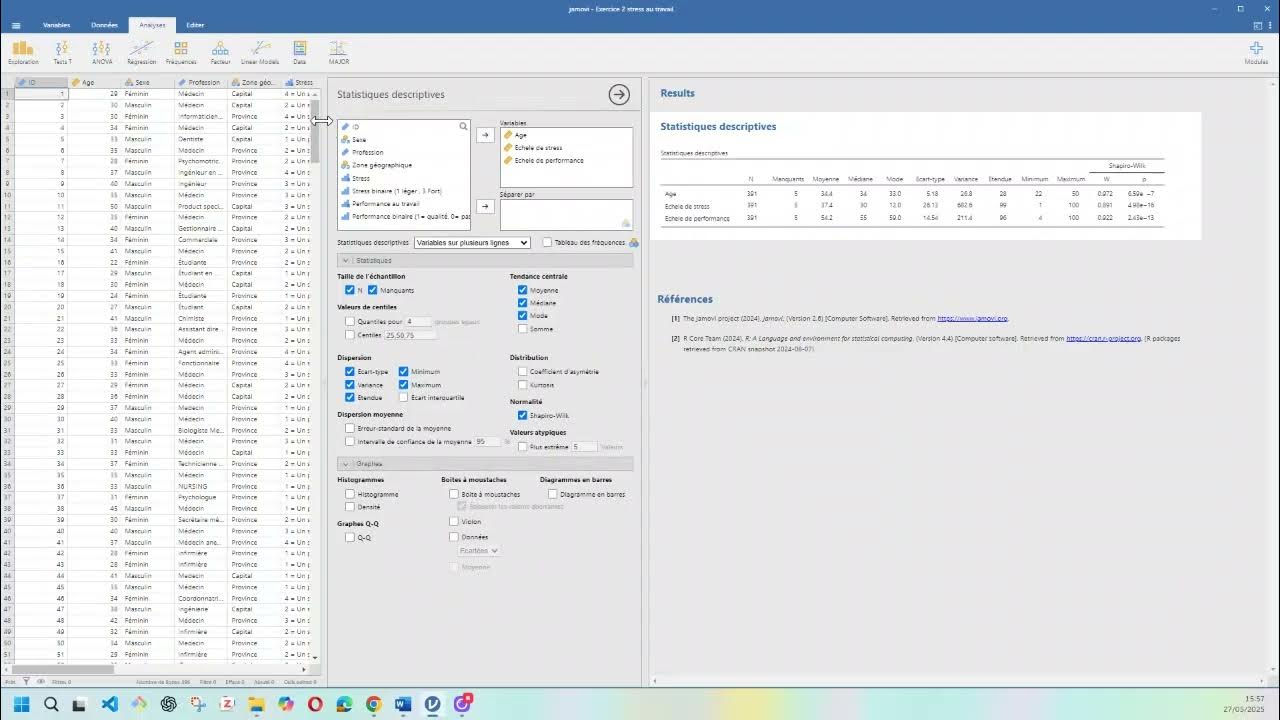Viewport: 1280px width, 720px height.
Task: Open Variables sur plusieurs lignes dropdown
Action: (x=472, y=242)
